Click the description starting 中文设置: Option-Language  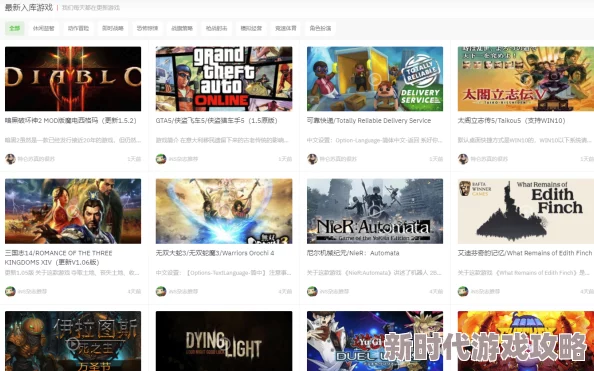(x=375, y=140)
